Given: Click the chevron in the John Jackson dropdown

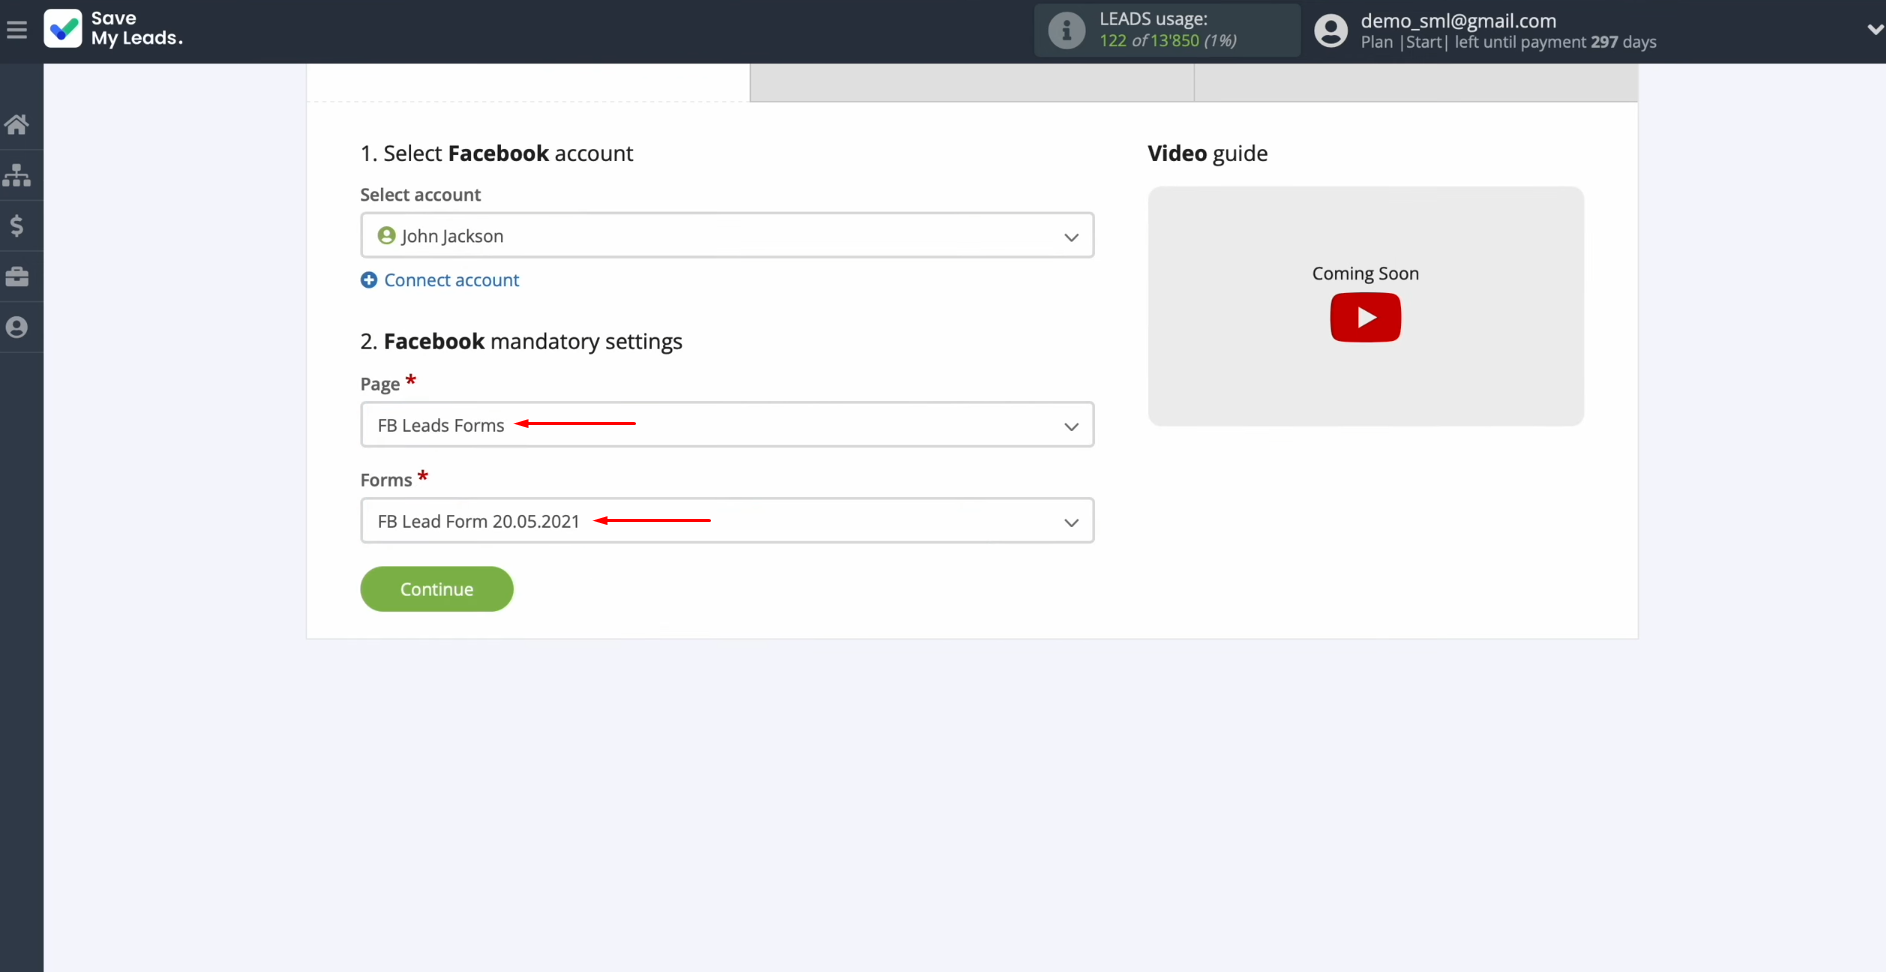Looking at the screenshot, I should (1071, 237).
